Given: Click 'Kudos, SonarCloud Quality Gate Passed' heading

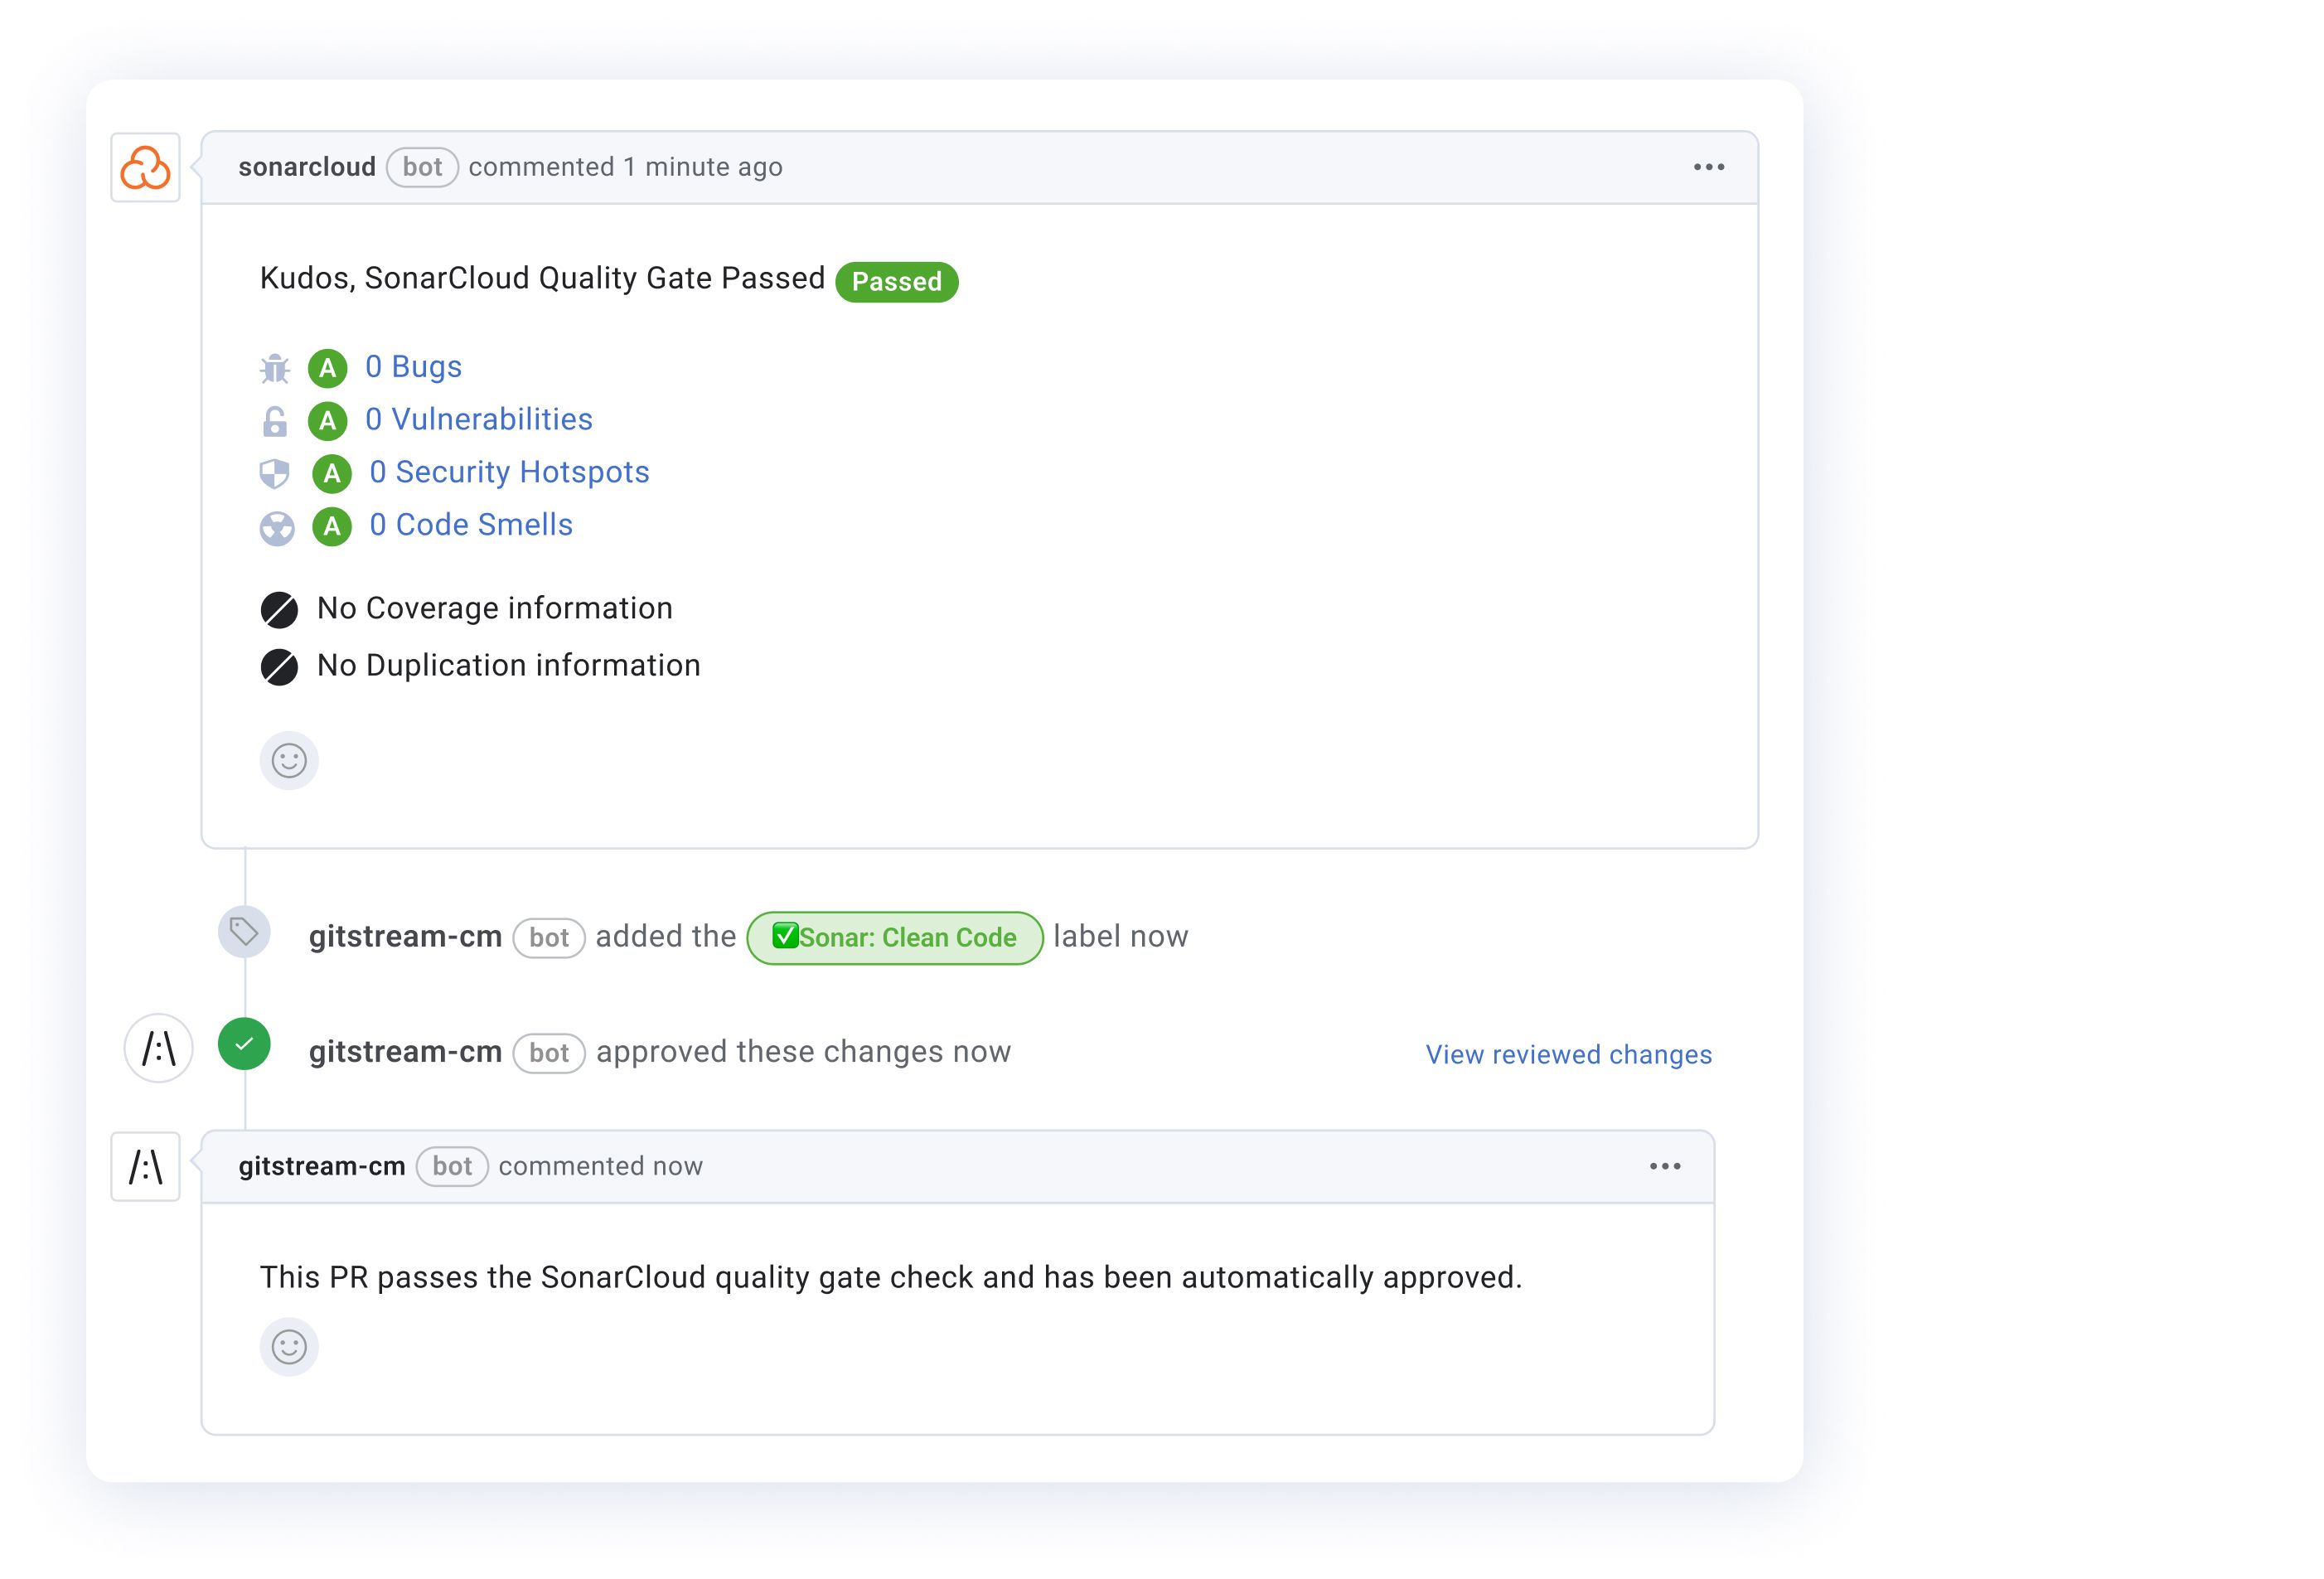Looking at the screenshot, I should [542, 278].
